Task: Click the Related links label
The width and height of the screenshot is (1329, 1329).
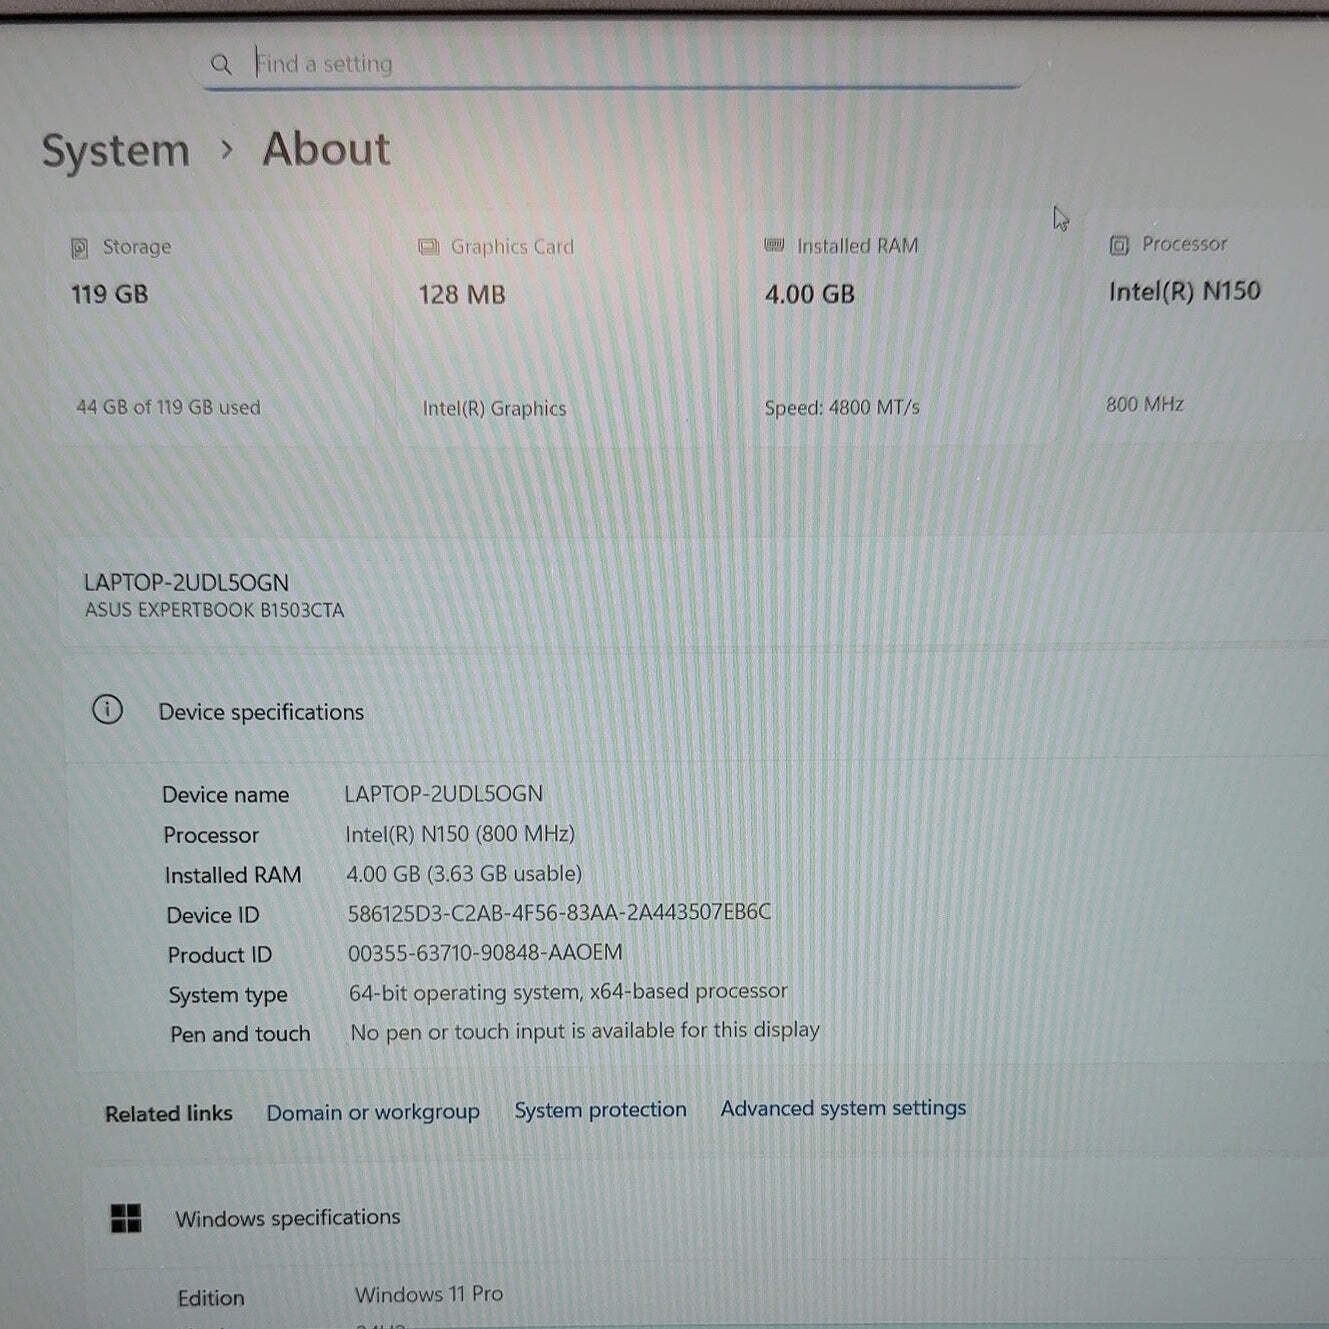Action: pyautogui.click(x=169, y=1113)
